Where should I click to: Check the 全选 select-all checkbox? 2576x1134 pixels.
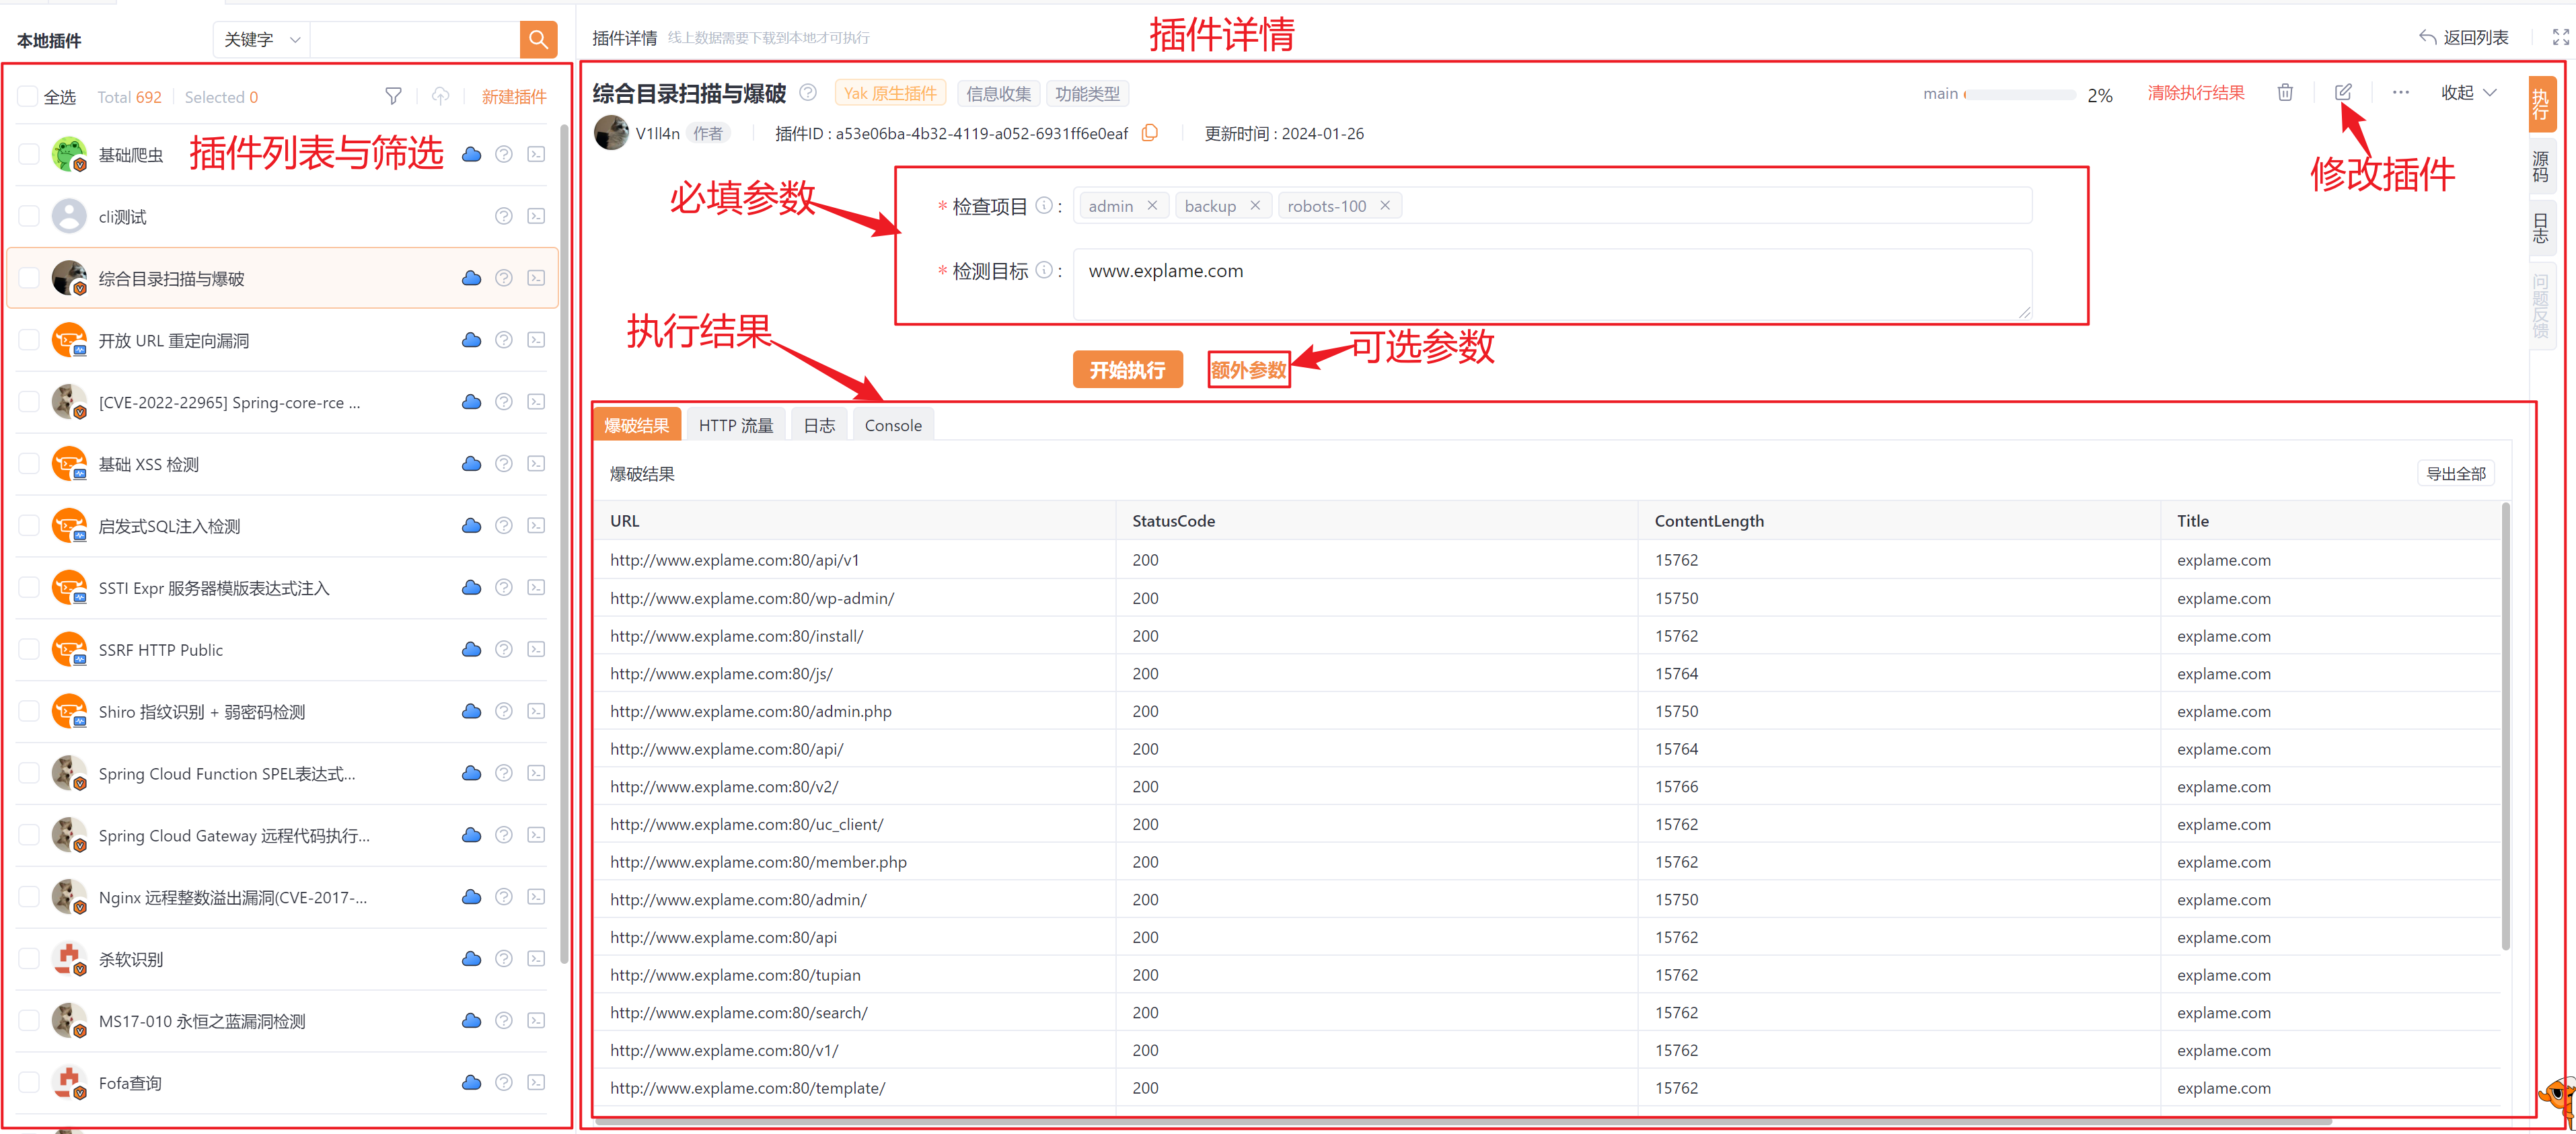29,97
